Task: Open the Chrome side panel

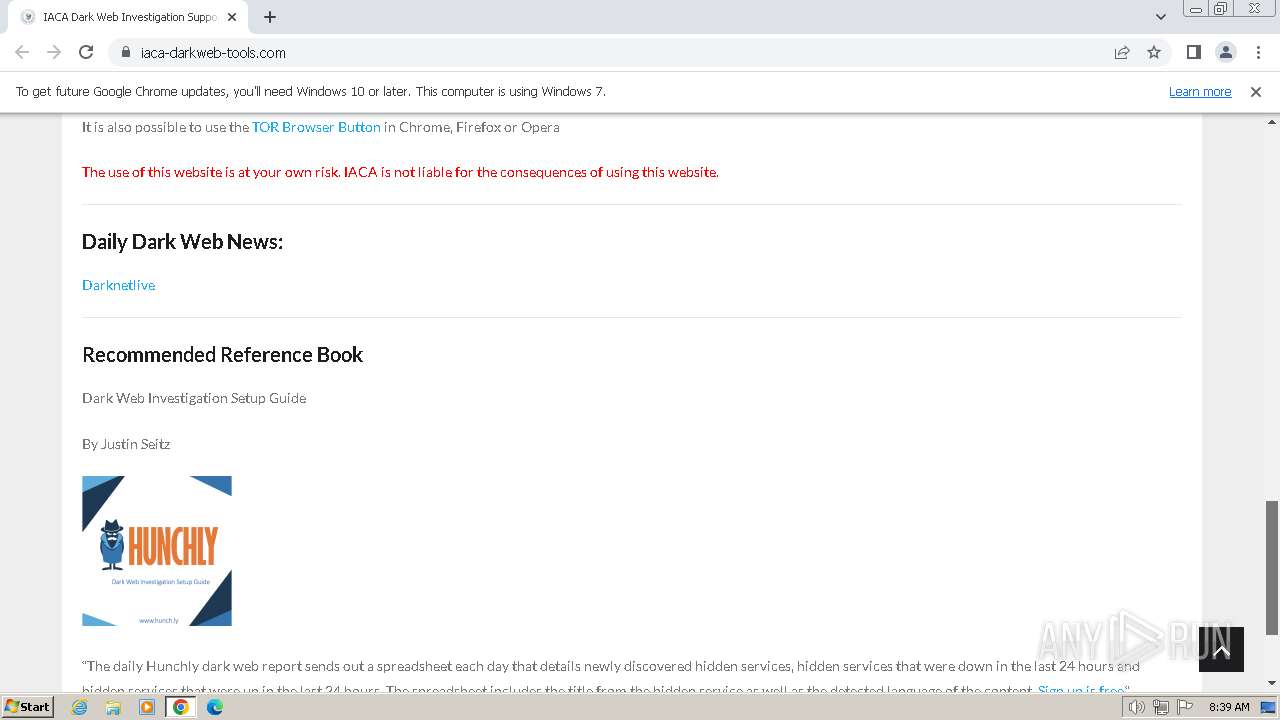Action: [x=1193, y=52]
